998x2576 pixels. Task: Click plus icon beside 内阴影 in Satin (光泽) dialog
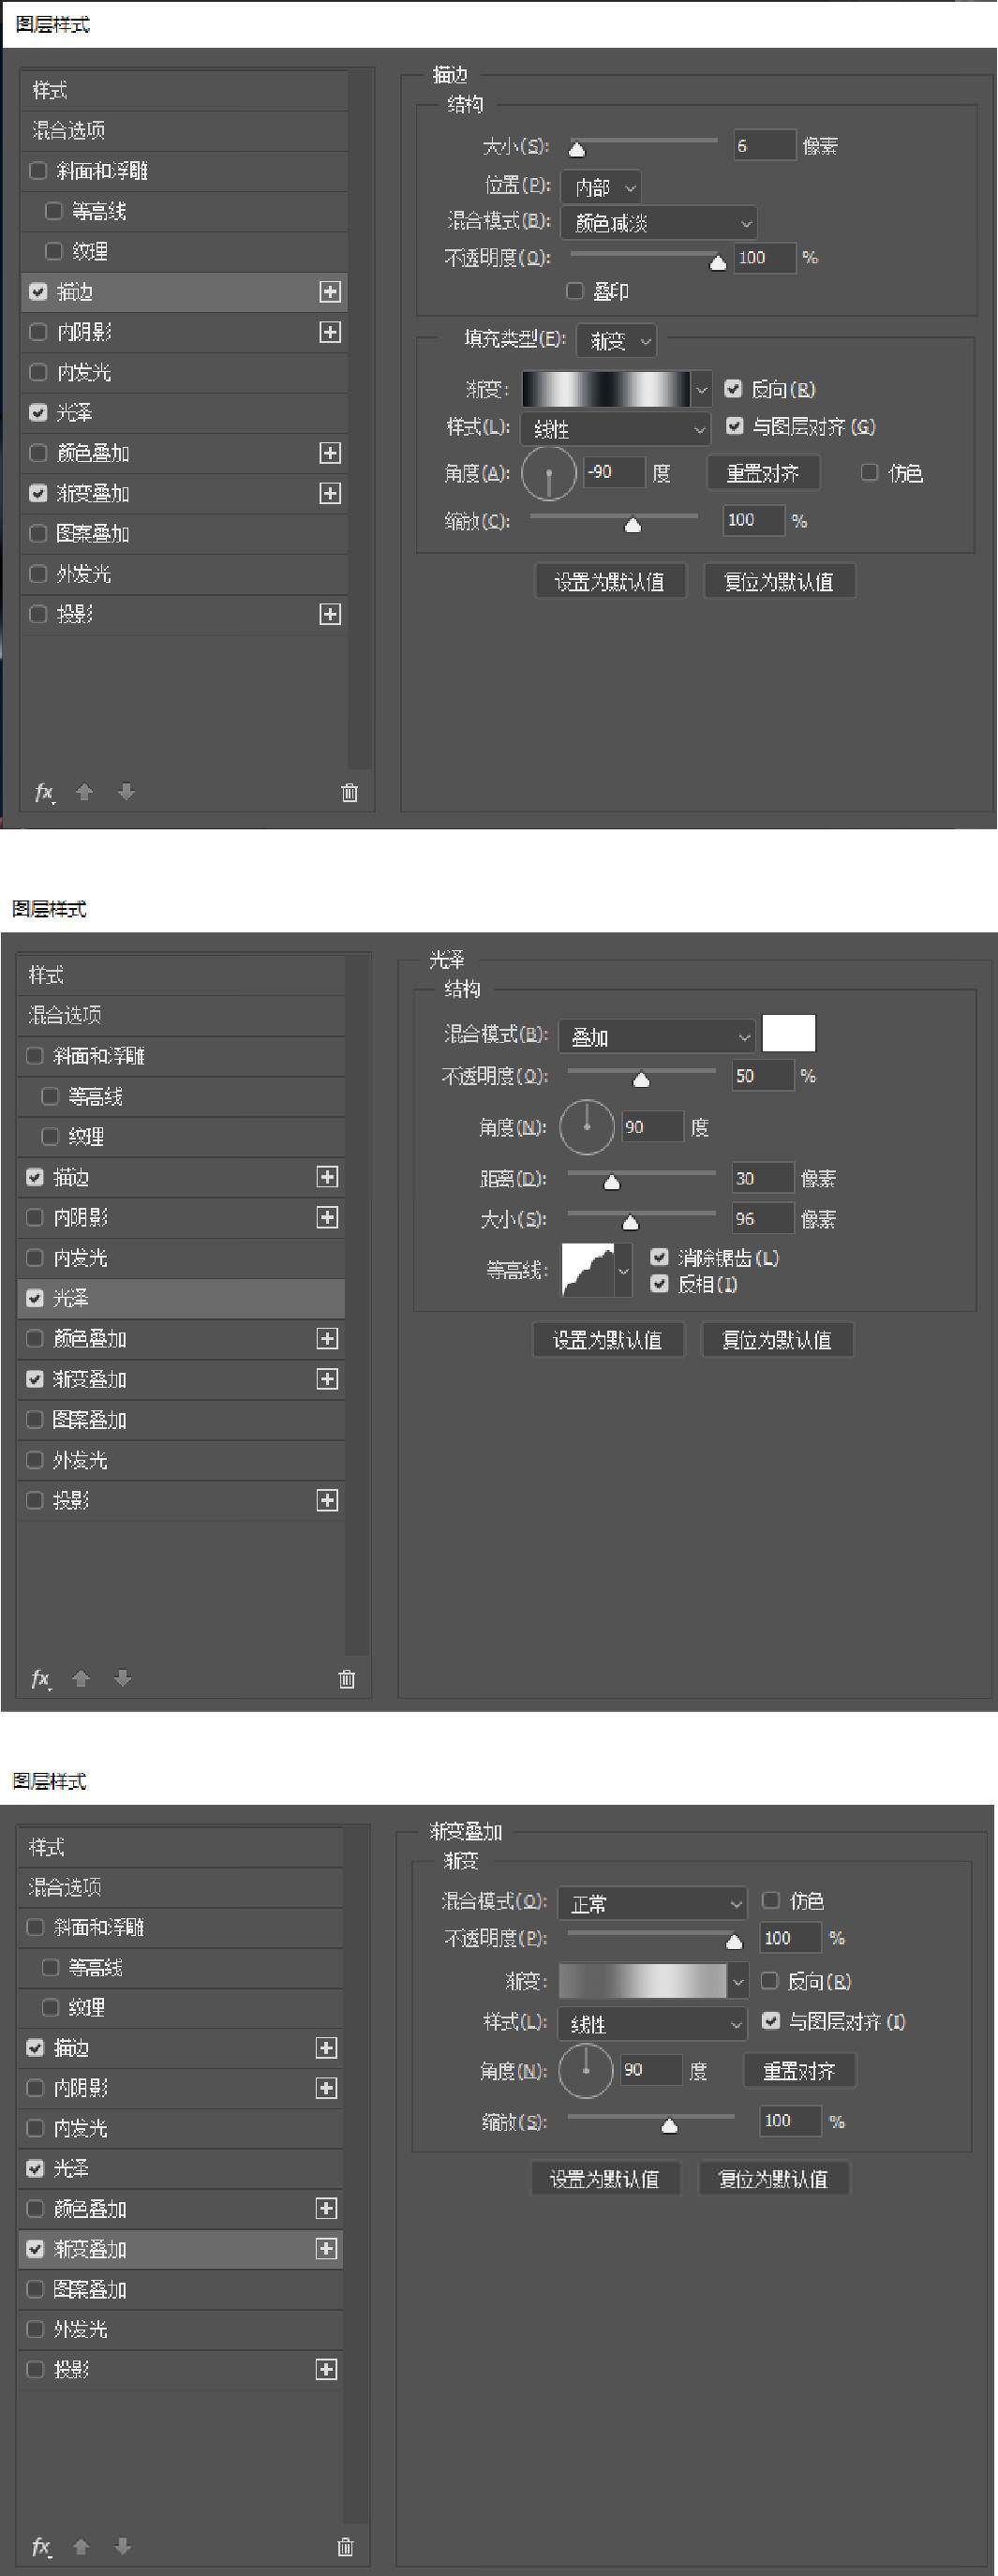tap(327, 1217)
